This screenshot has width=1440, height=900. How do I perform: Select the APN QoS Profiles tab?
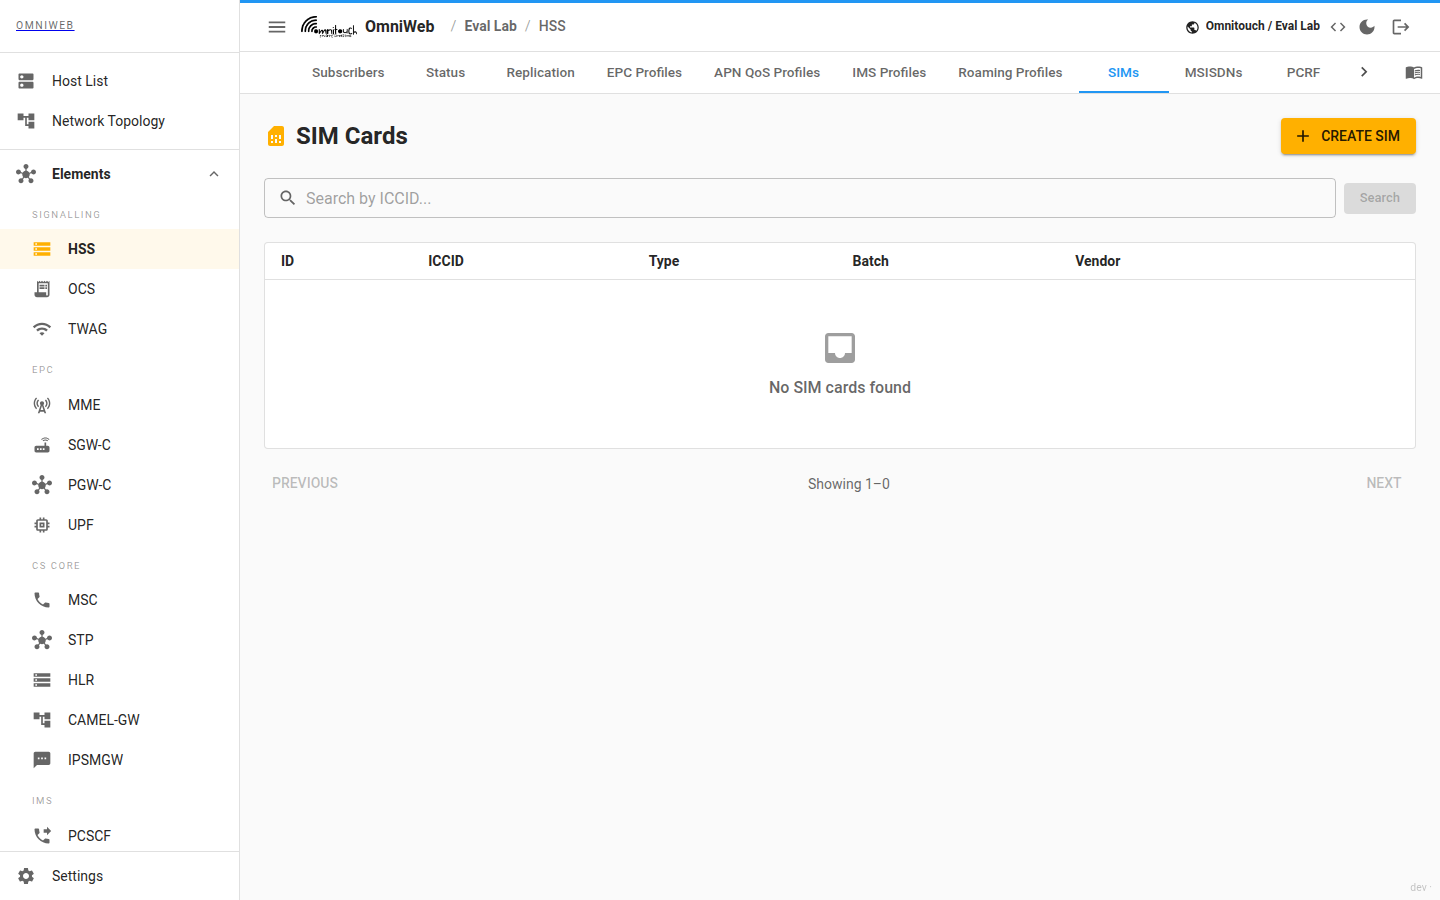(x=767, y=73)
